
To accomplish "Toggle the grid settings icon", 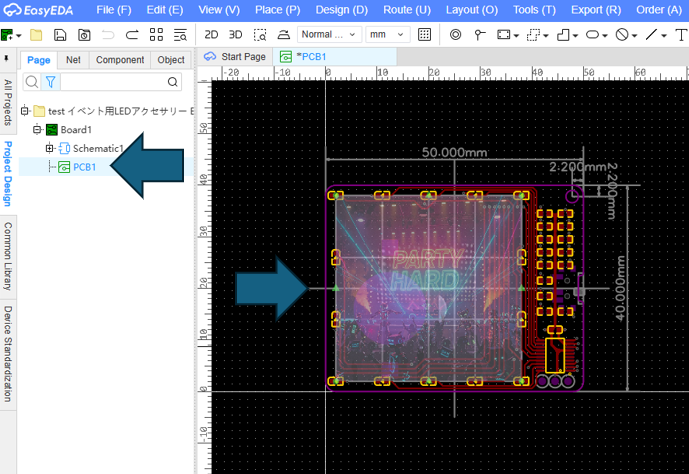I will pos(424,34).
